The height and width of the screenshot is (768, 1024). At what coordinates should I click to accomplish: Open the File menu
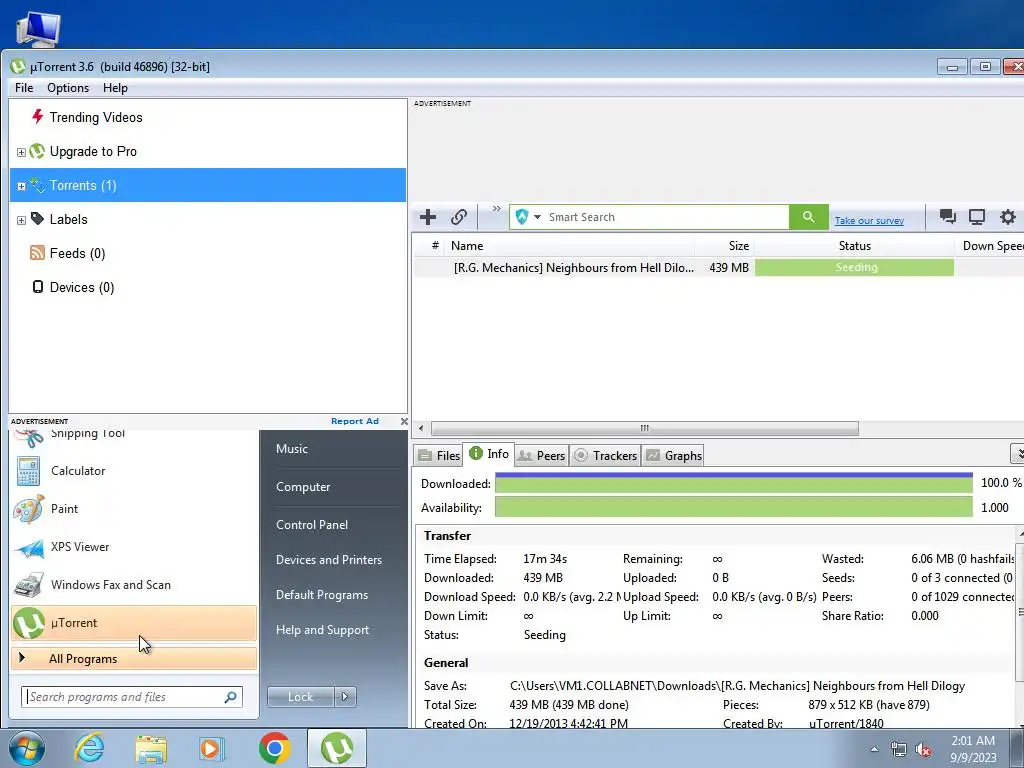tap(24, 88)
